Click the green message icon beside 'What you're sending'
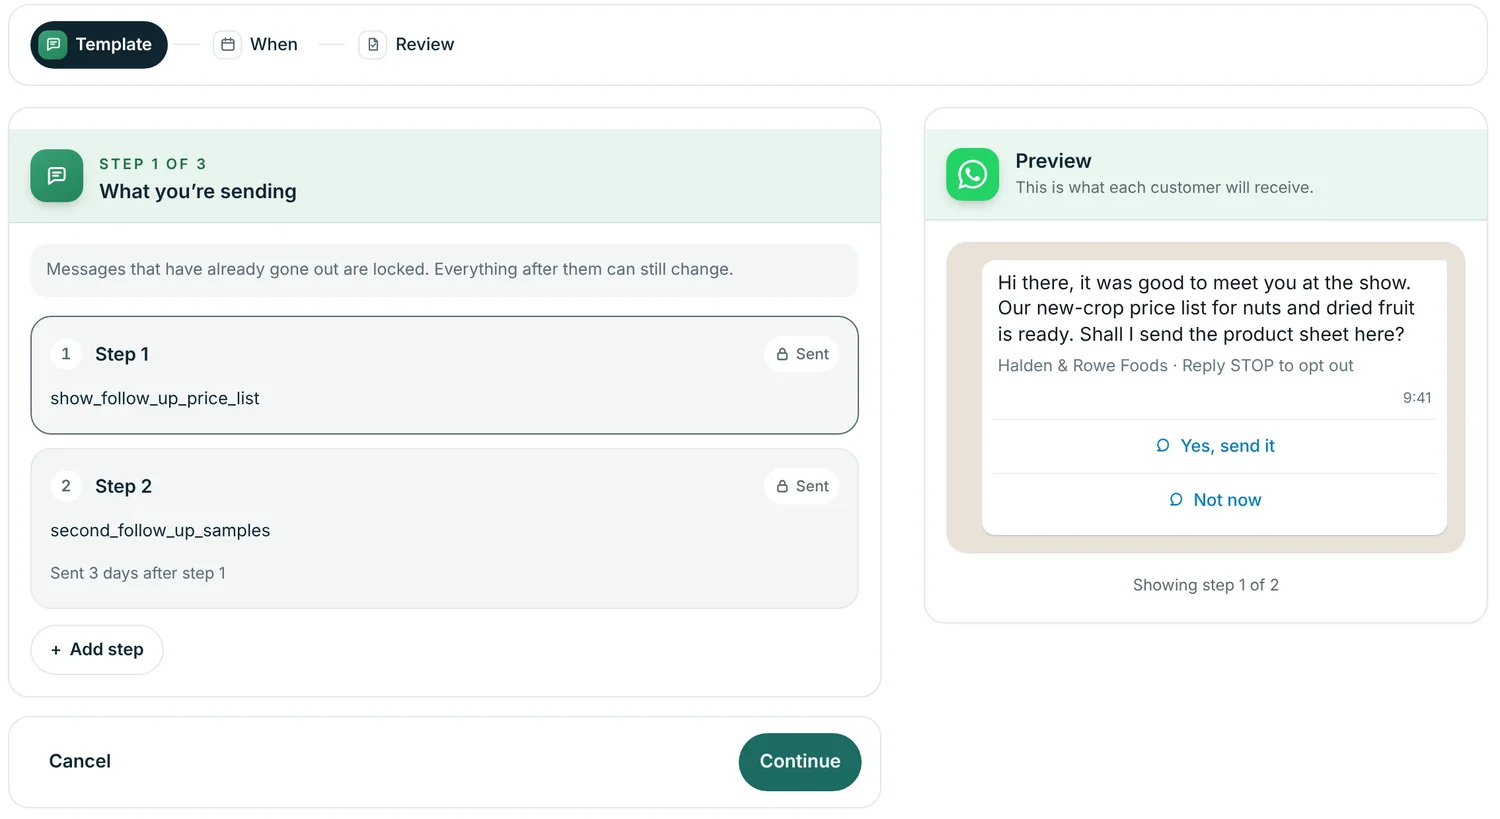The height and width of the screenshot is (819, 1500). pyautogui.click(x=57, y=176)
